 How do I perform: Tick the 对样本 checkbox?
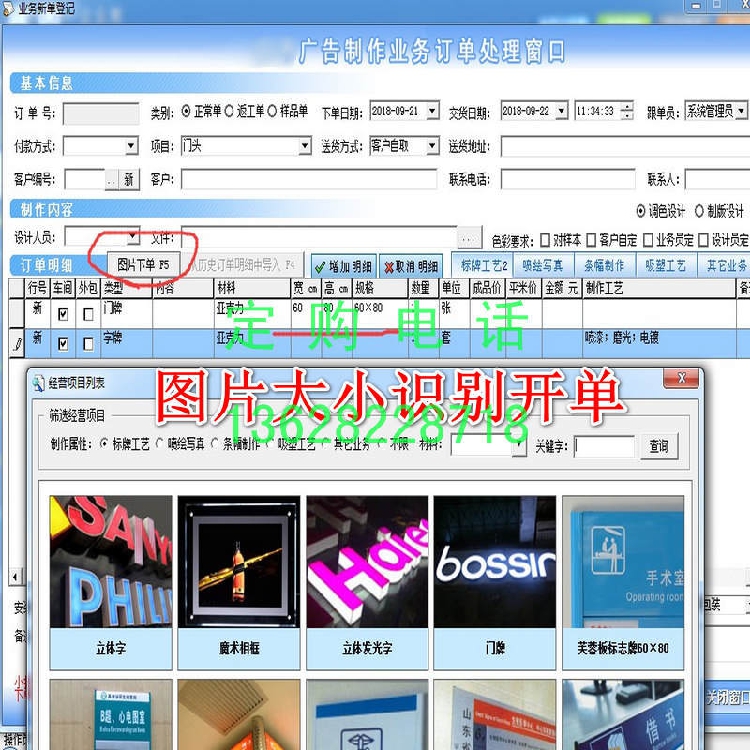(544, 240)
